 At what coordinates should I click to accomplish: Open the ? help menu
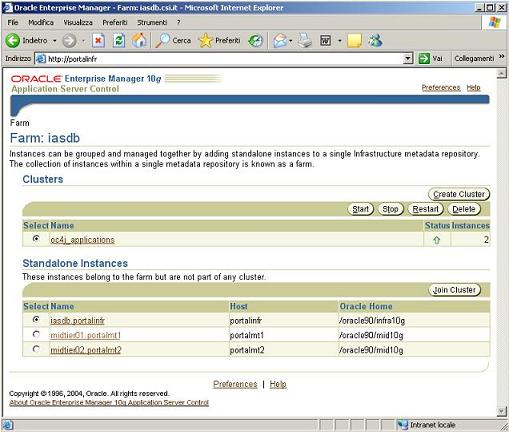tap(179, 22)
